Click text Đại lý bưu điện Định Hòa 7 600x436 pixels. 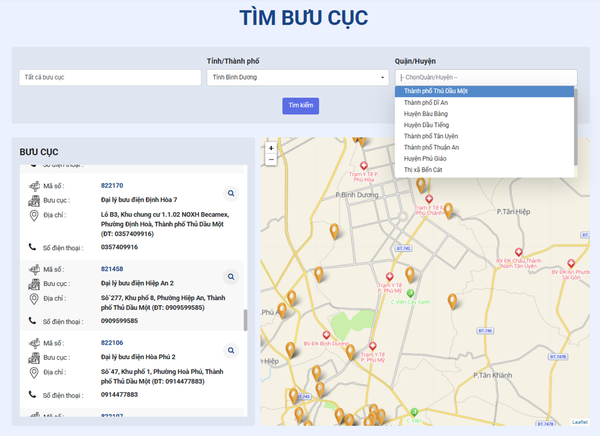click(x=139, y=200)
